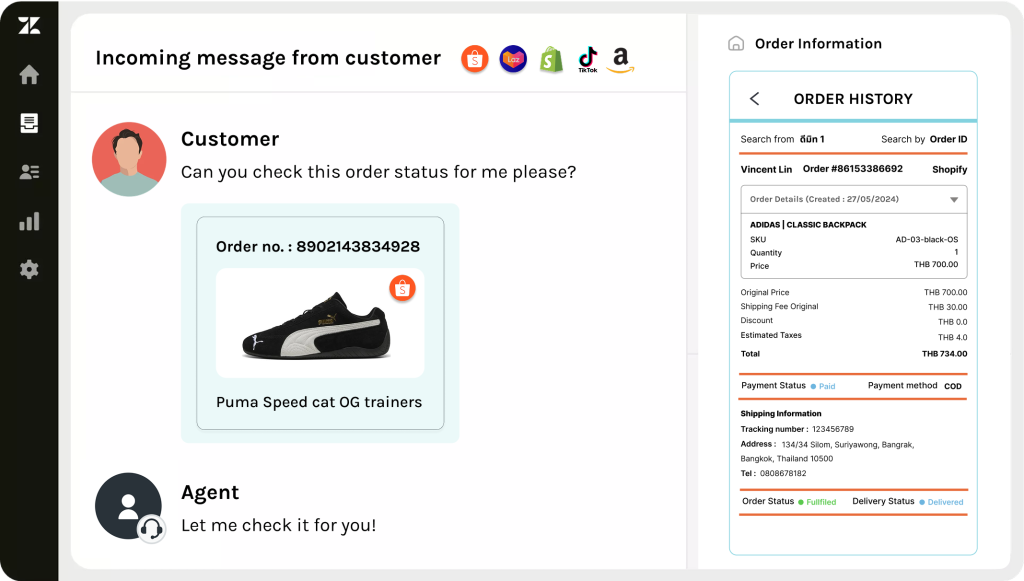Click the Total amount THB 734.00

pos(944,354)
